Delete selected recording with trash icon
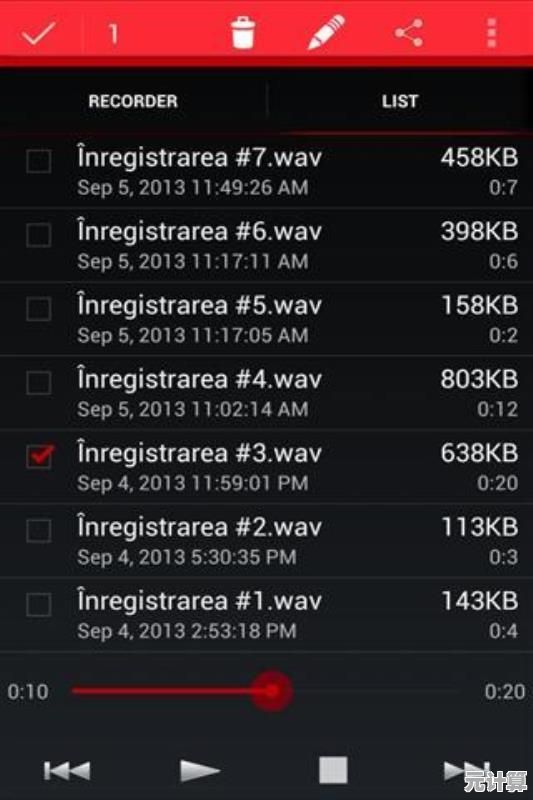The image size is (533, 800). coord(242,33)
